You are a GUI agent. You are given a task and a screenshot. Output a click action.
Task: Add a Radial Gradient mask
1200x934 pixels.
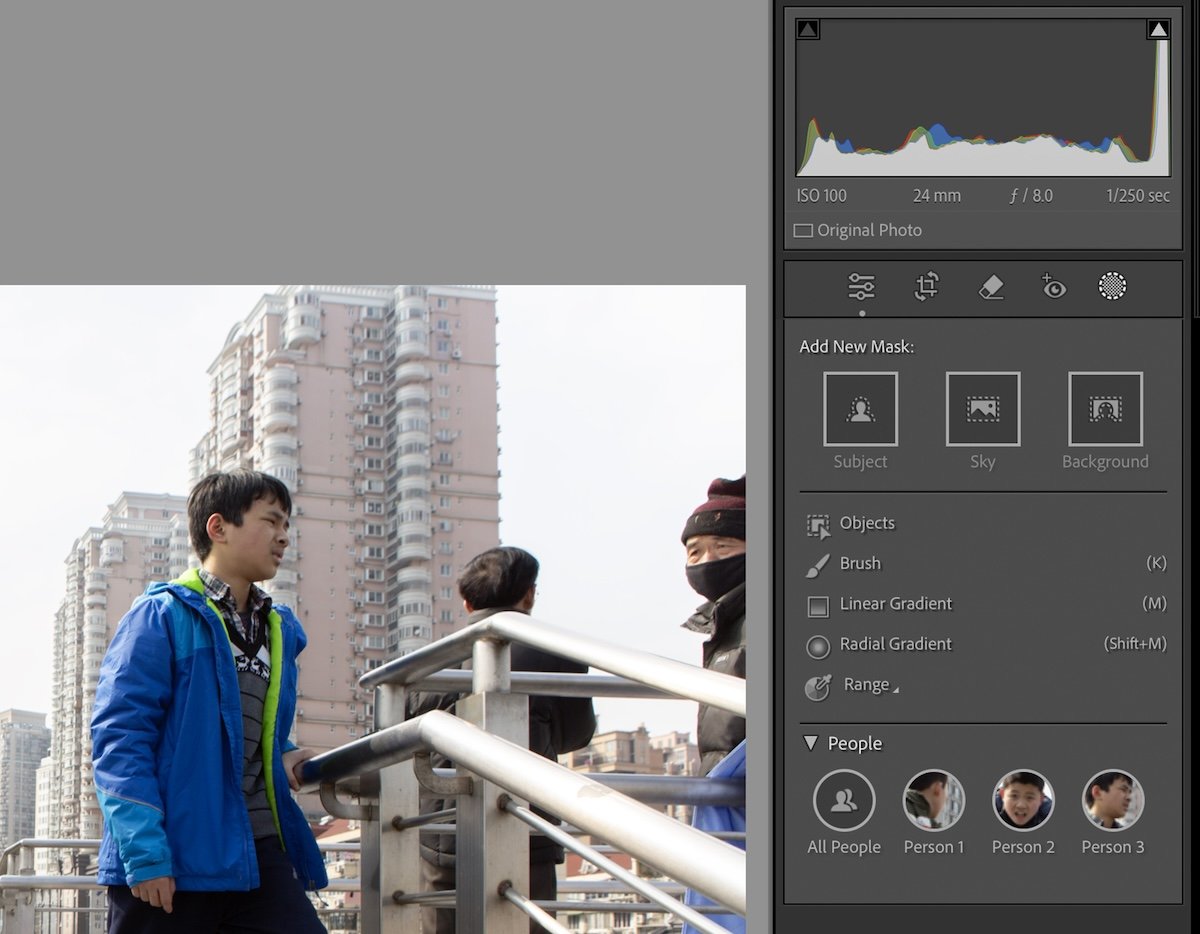point(889,644)
